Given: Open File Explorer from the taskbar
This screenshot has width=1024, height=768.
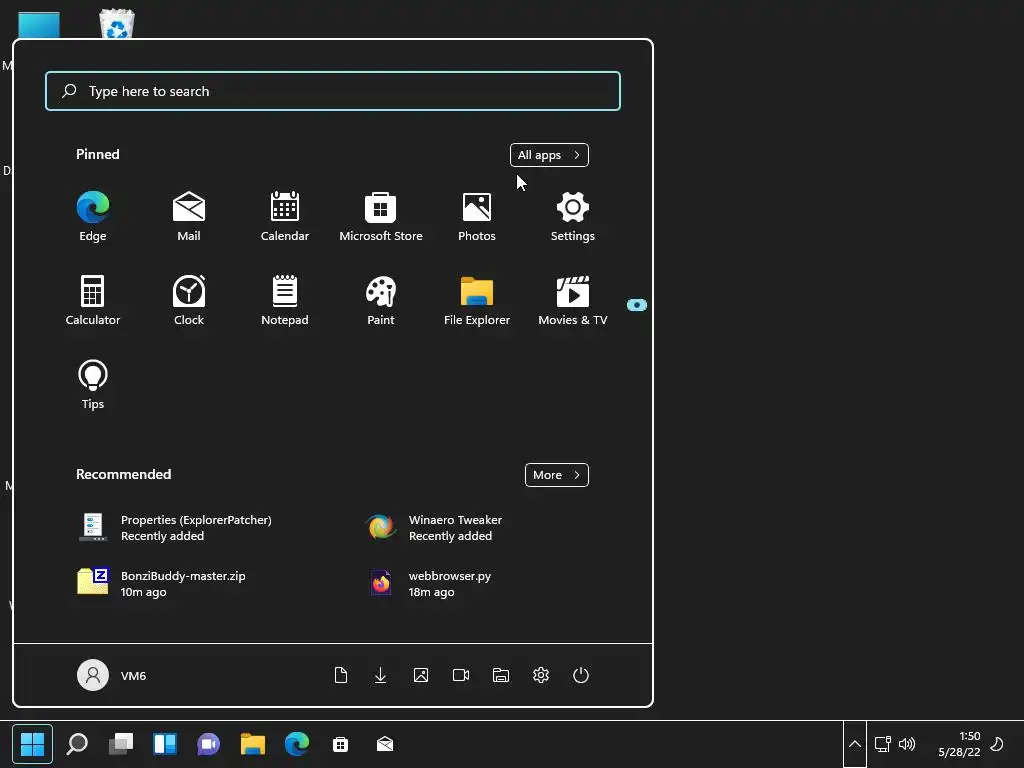Looking at the screenshot, I should (x=253, y=744).
